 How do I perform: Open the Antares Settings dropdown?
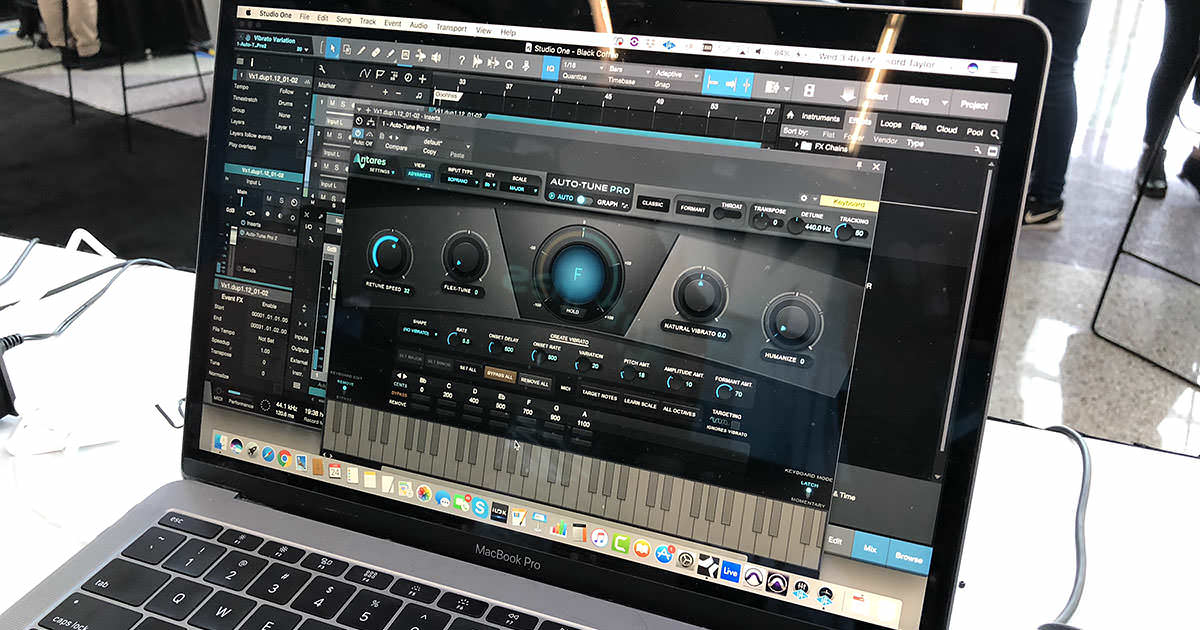tap(384, 171)
